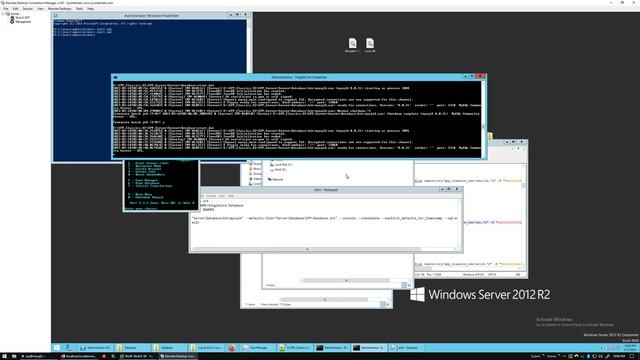Collapse the root server group in the tree
The image size is (640, 360).
[x=3, y=14]
